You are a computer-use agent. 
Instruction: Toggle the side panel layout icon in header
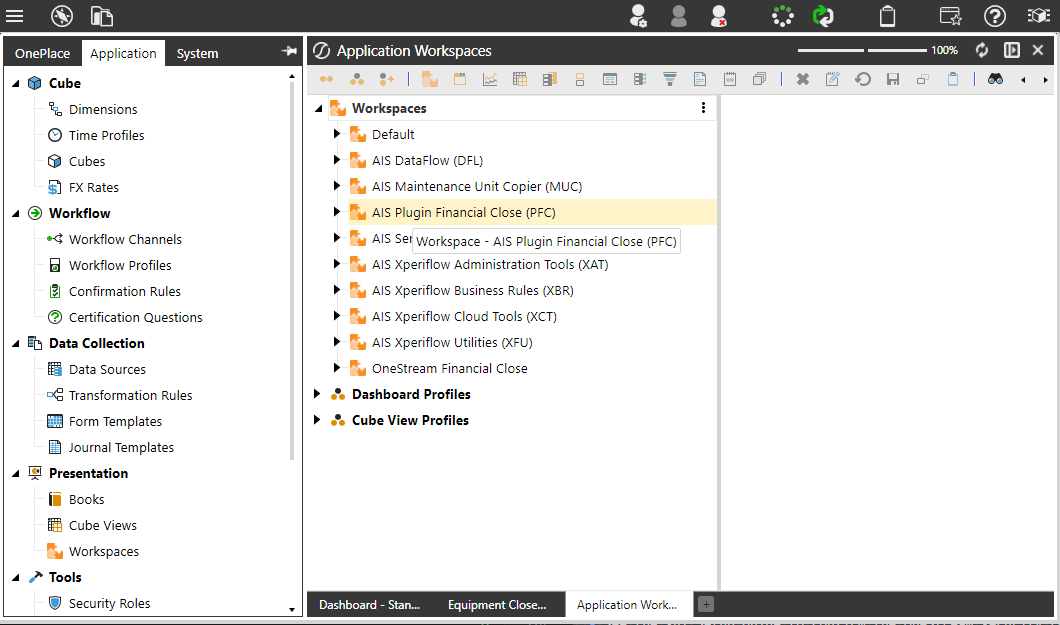click(x=1011, y=50)
